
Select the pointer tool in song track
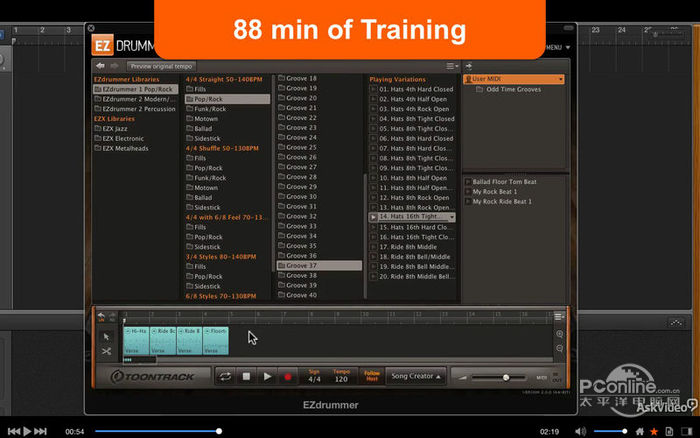click(106, 337)
